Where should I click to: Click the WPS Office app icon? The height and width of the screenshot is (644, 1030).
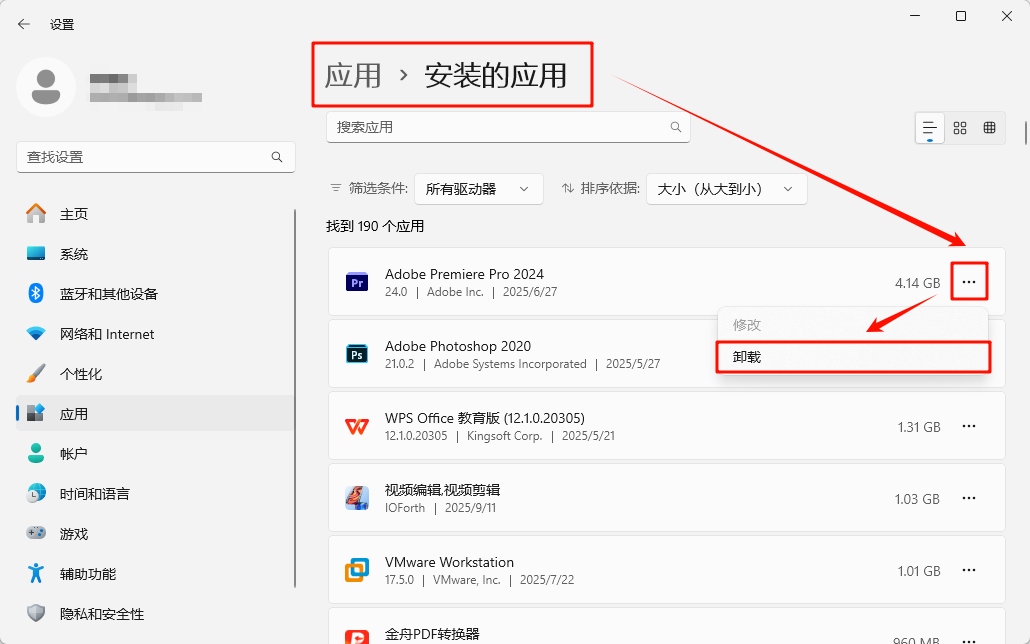[357, 426]
